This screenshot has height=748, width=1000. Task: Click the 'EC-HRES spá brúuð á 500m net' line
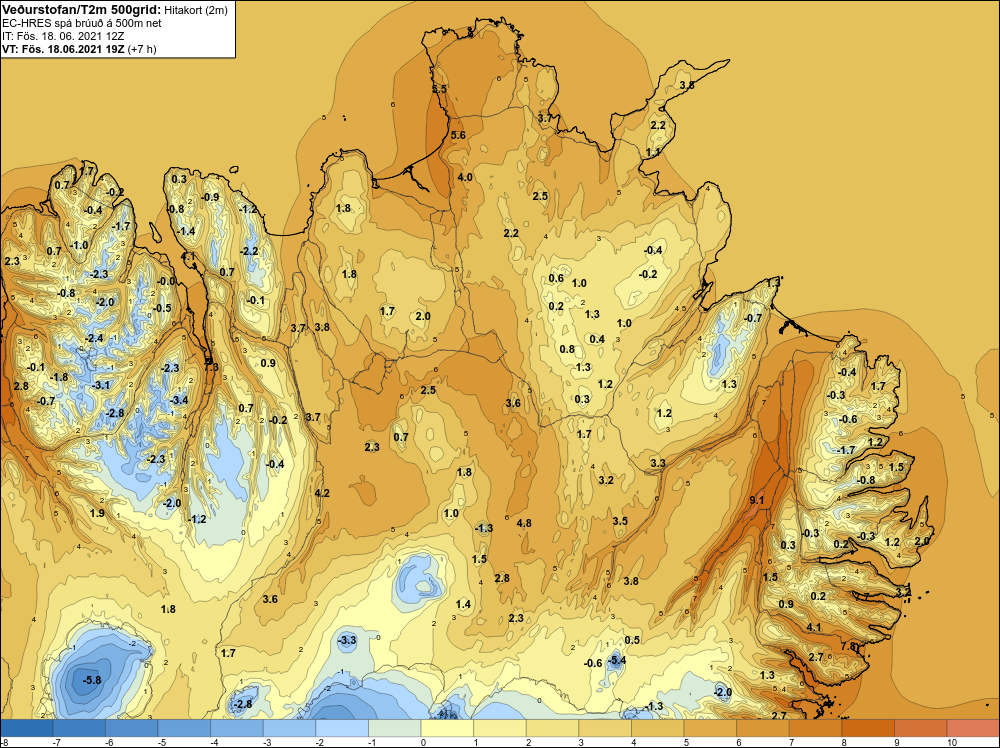pyautogui.click(x=82, y=23)
